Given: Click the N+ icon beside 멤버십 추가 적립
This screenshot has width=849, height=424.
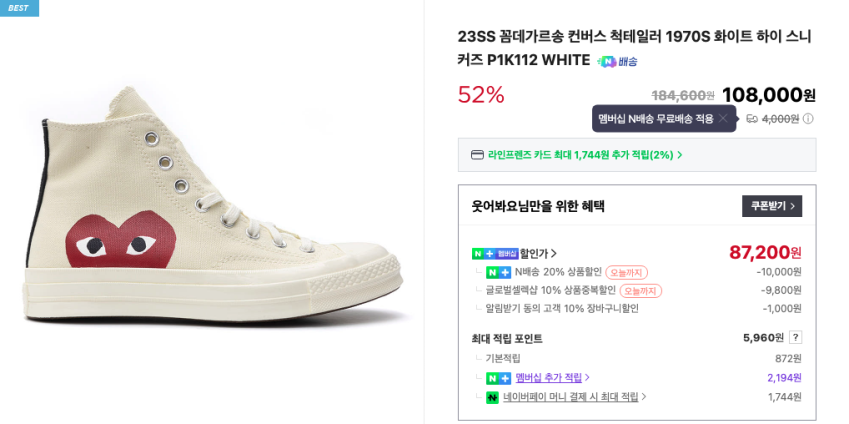Looking at the screenshot, I should [x=498, y=378].
